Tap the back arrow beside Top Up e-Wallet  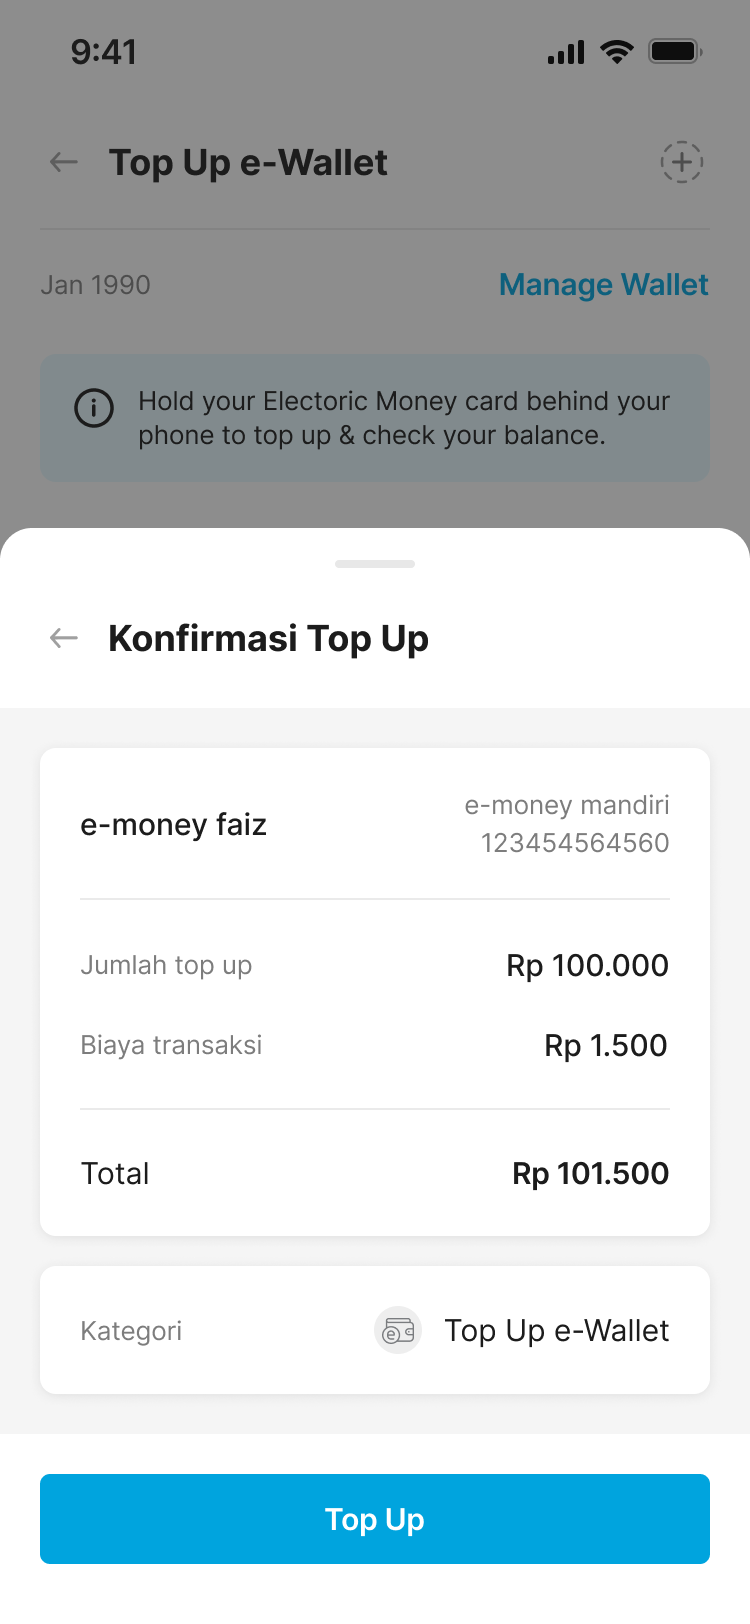tap(64, 162)
